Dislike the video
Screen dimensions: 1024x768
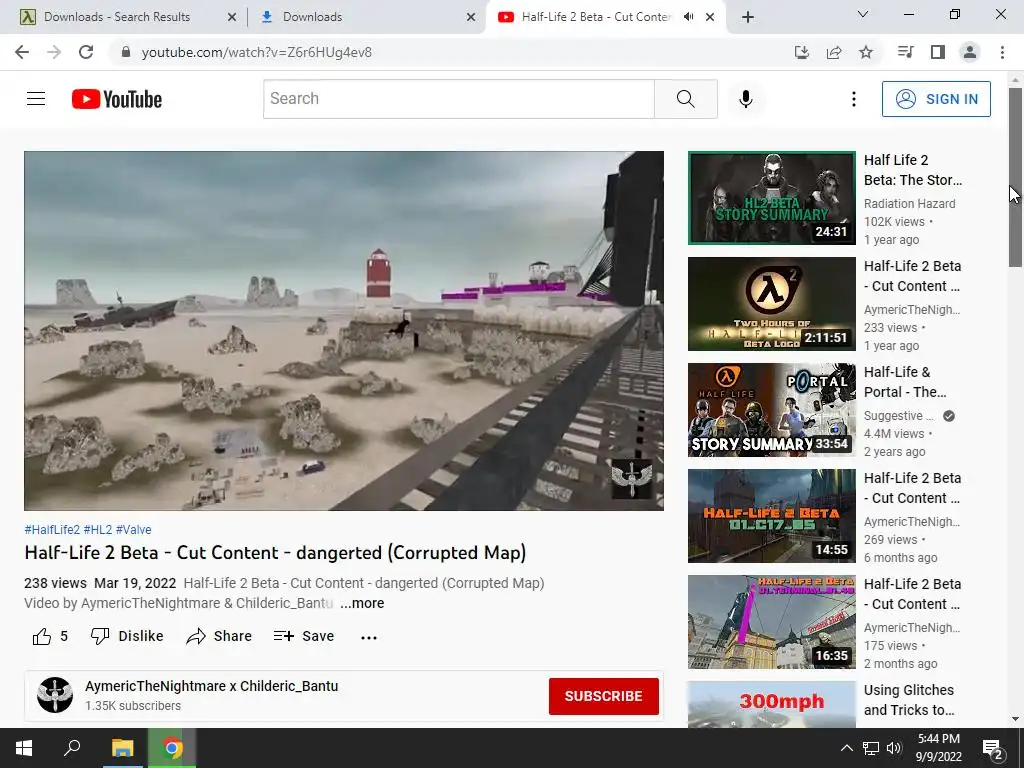pos(127,636)
